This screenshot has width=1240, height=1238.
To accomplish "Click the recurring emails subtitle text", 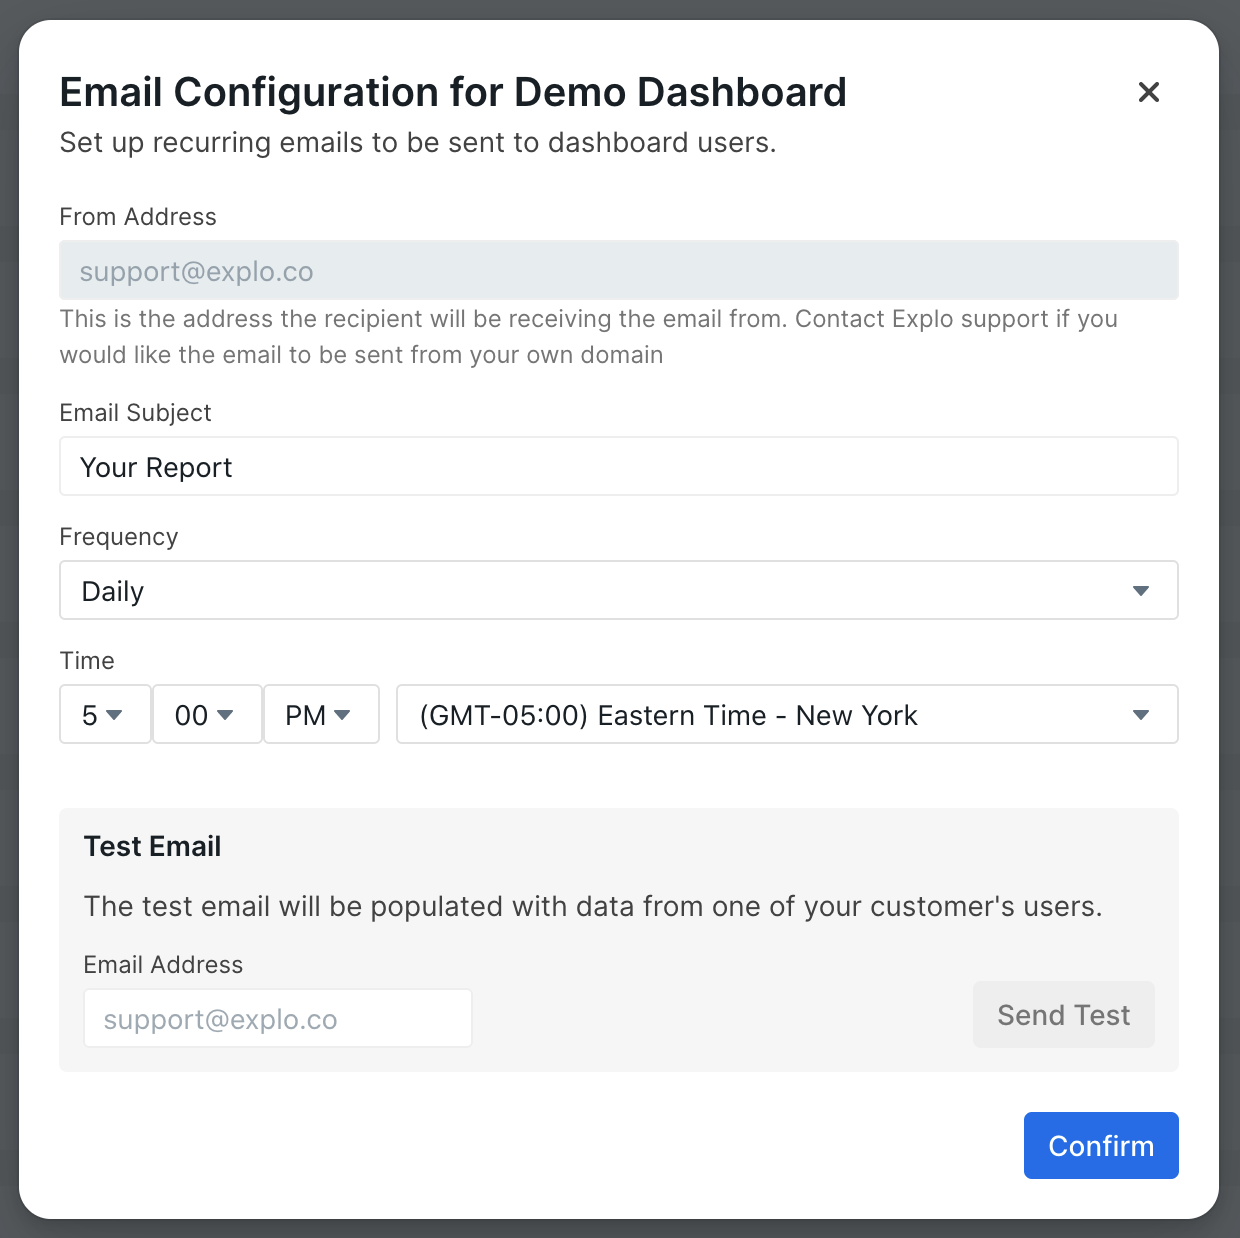I will [x=417, y=143].
